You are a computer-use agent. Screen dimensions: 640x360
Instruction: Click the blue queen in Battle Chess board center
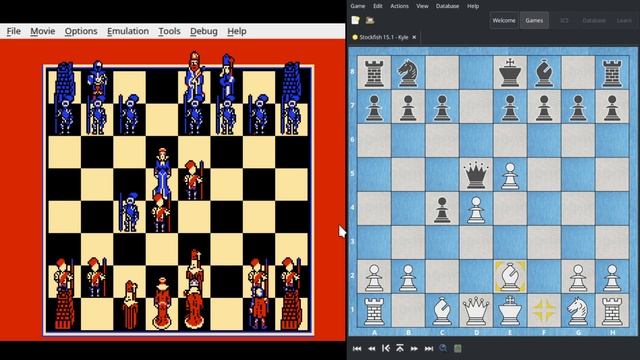point(162,172)
